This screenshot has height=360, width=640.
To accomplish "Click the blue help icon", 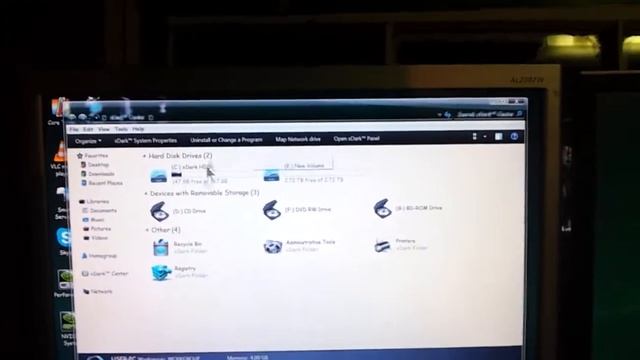I will point(514,136).
